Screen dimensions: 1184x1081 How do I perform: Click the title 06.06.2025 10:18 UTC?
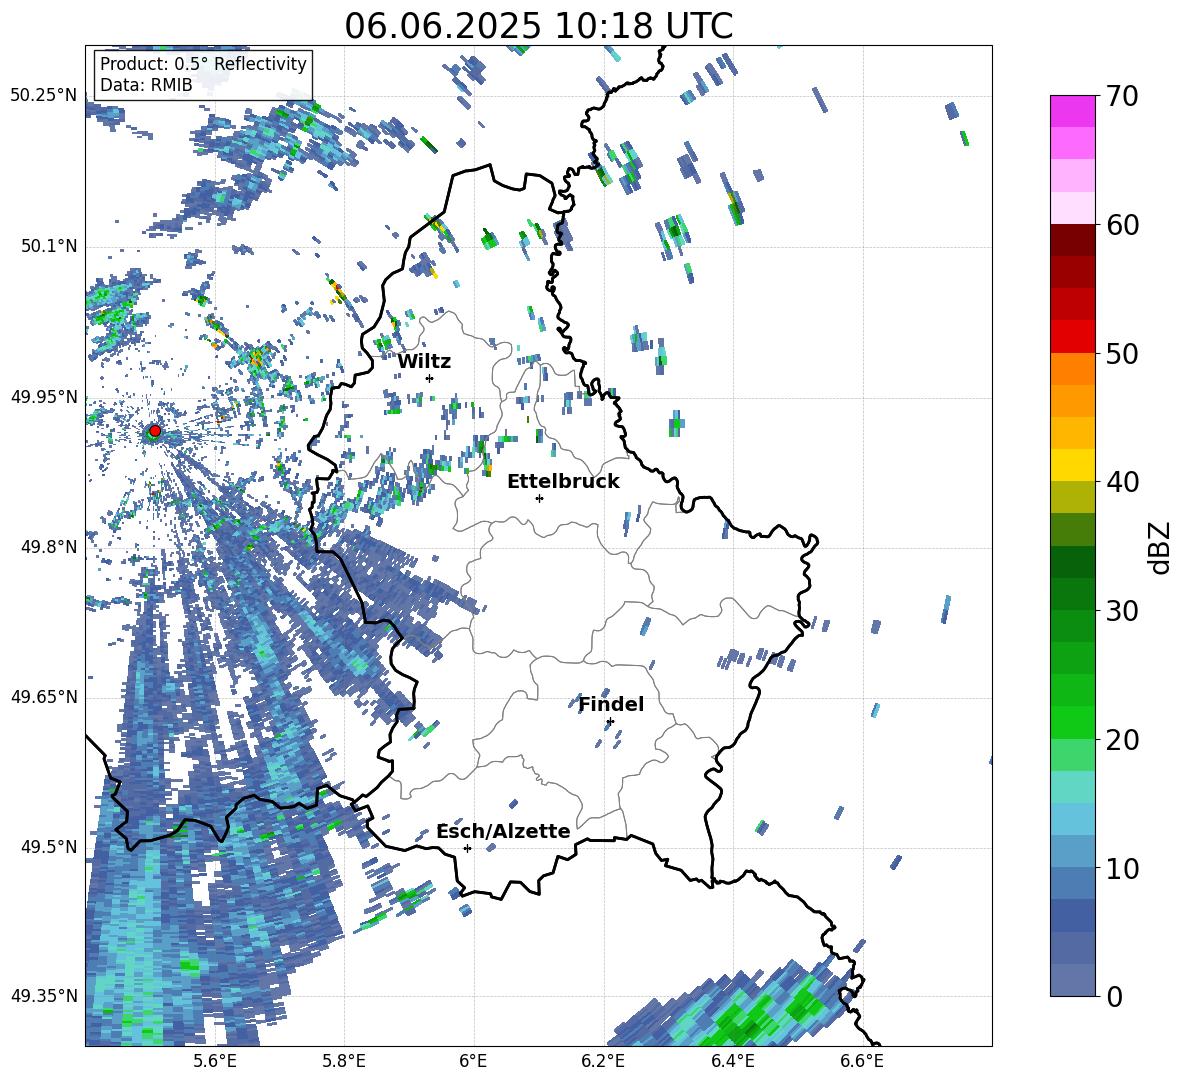(538, 26)
